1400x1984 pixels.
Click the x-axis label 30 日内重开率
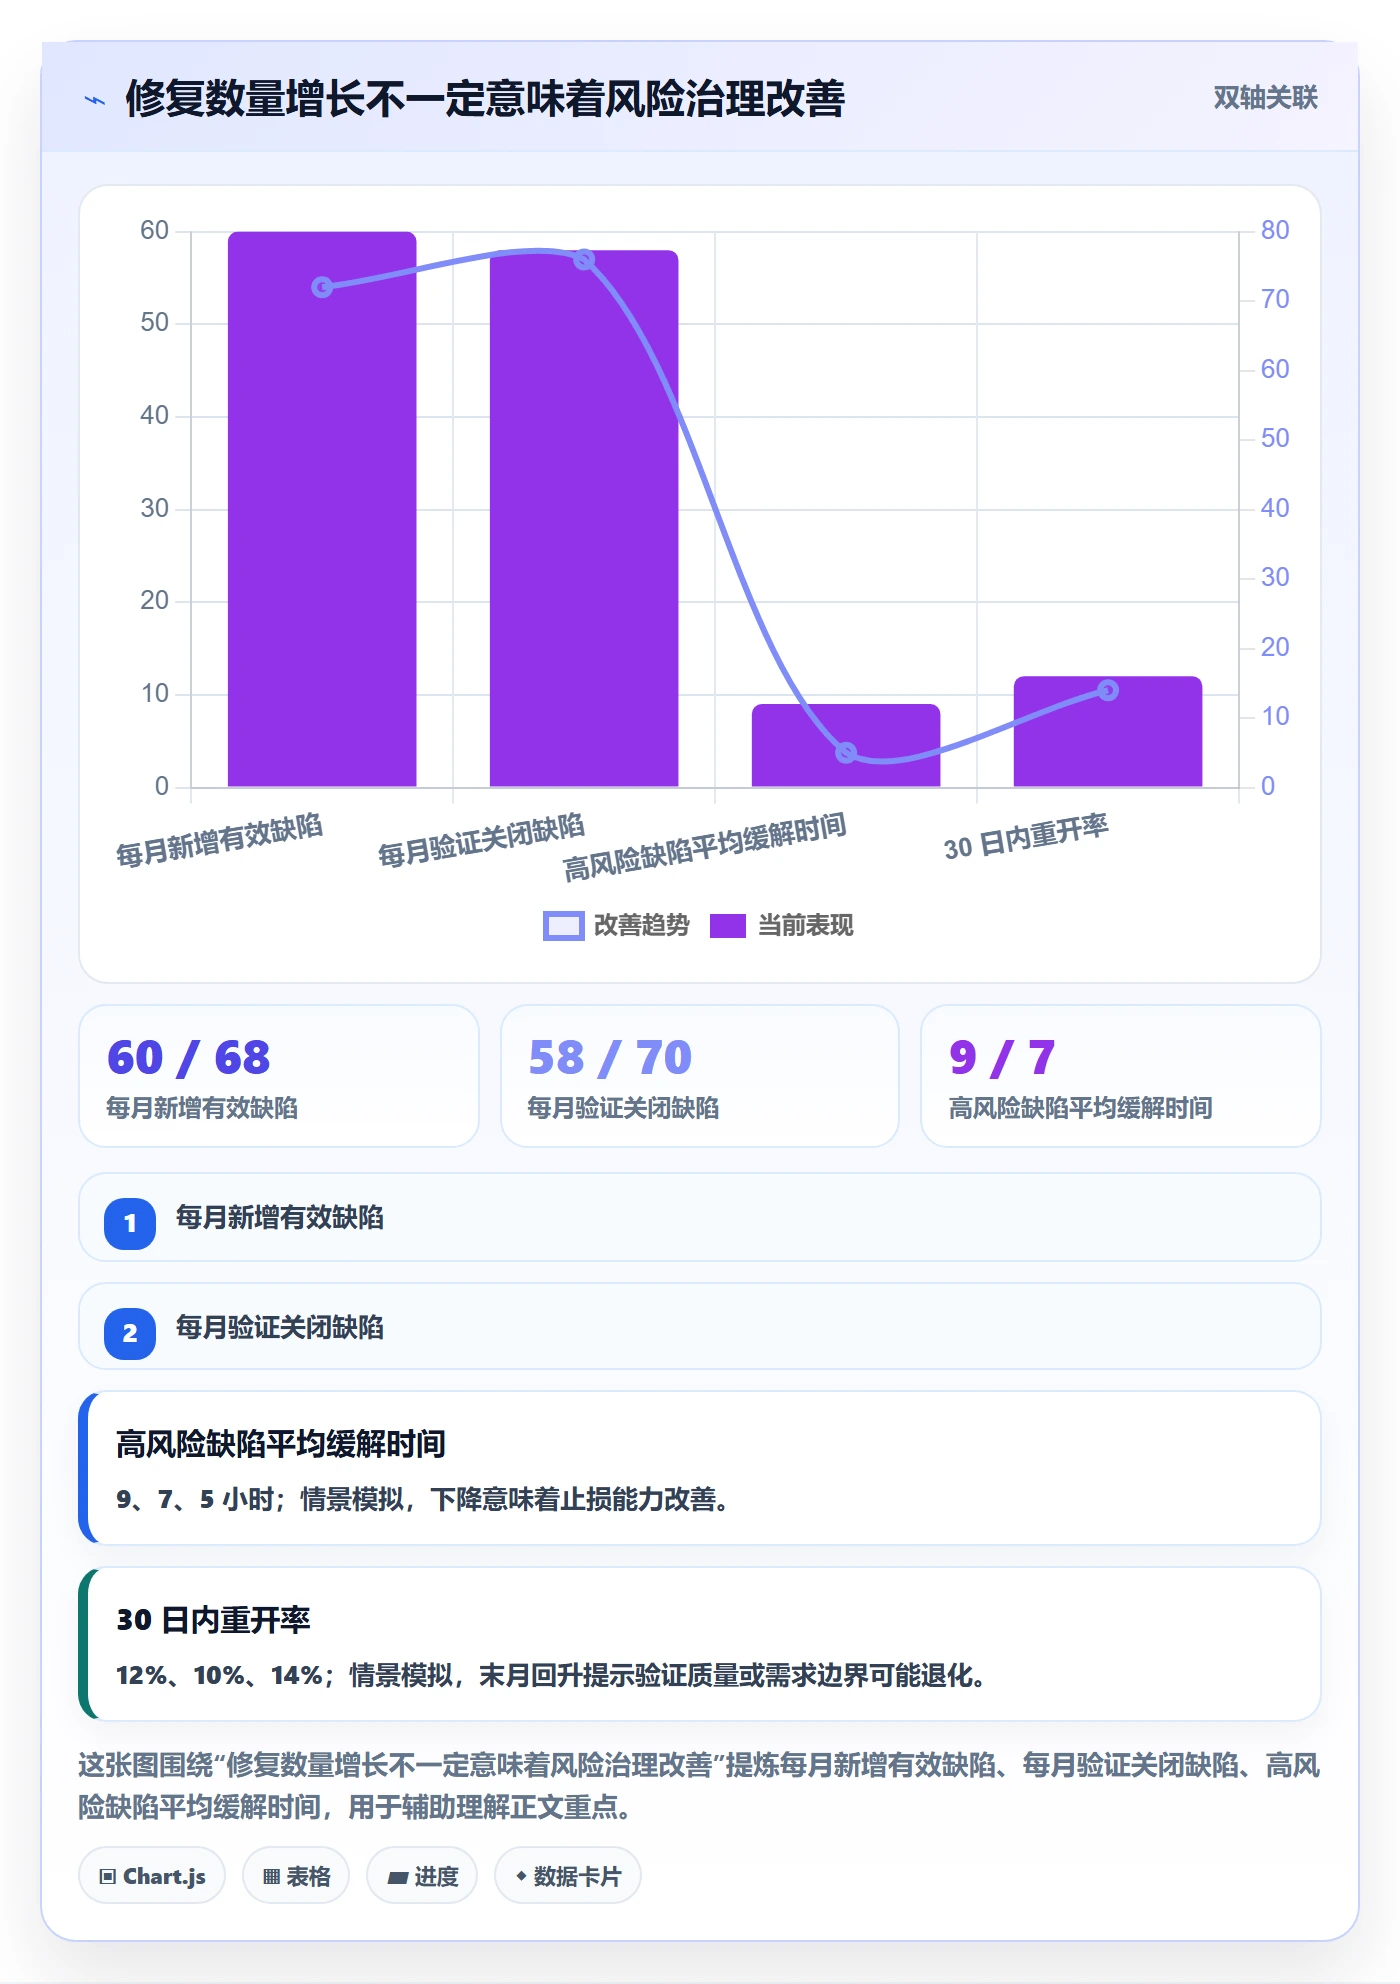coord(1026,837)
